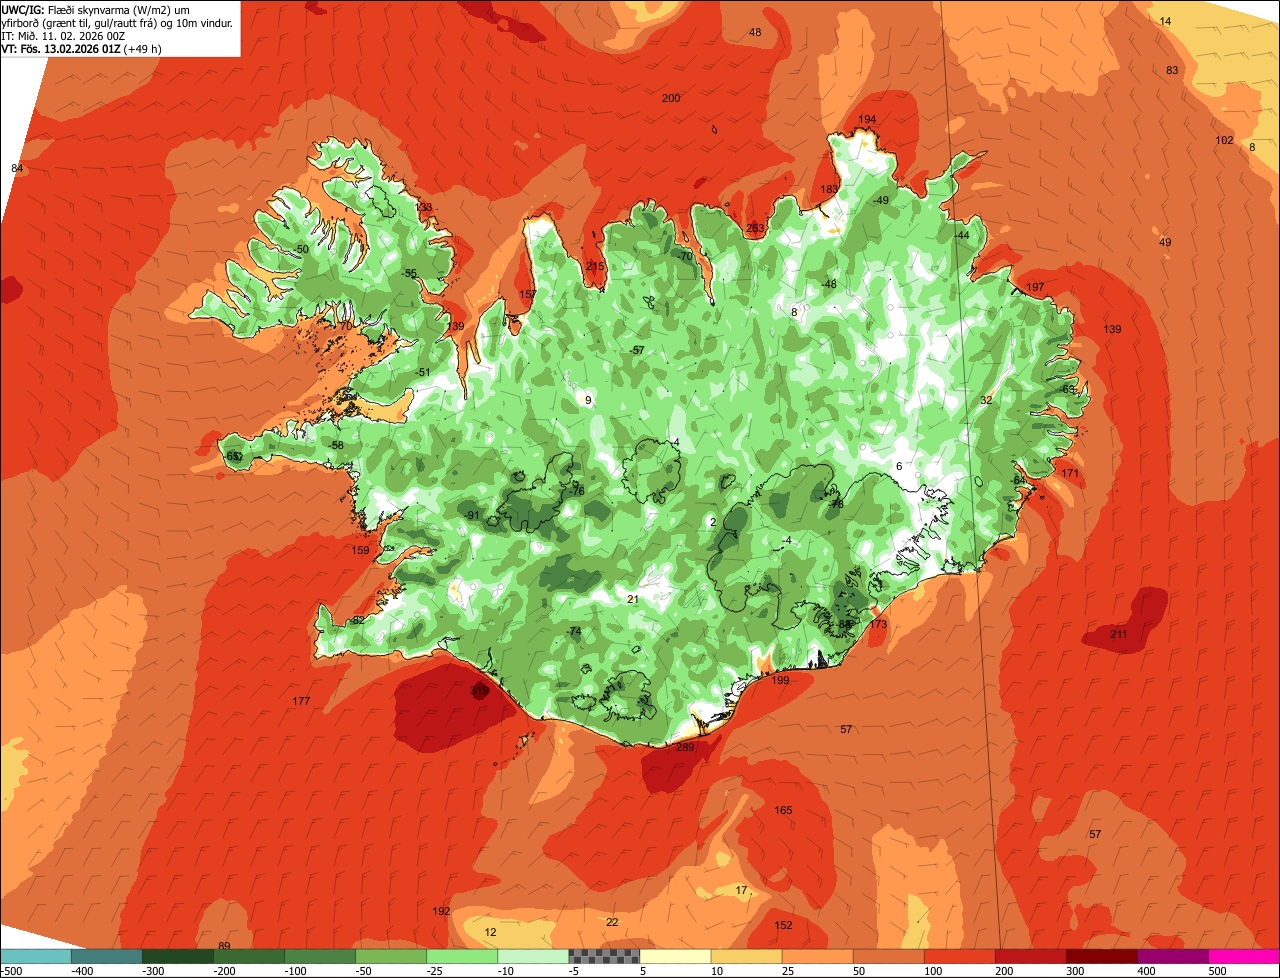Click the map value '83' in the northeast corner
1280x978 pixels.
pos(1172,70)
